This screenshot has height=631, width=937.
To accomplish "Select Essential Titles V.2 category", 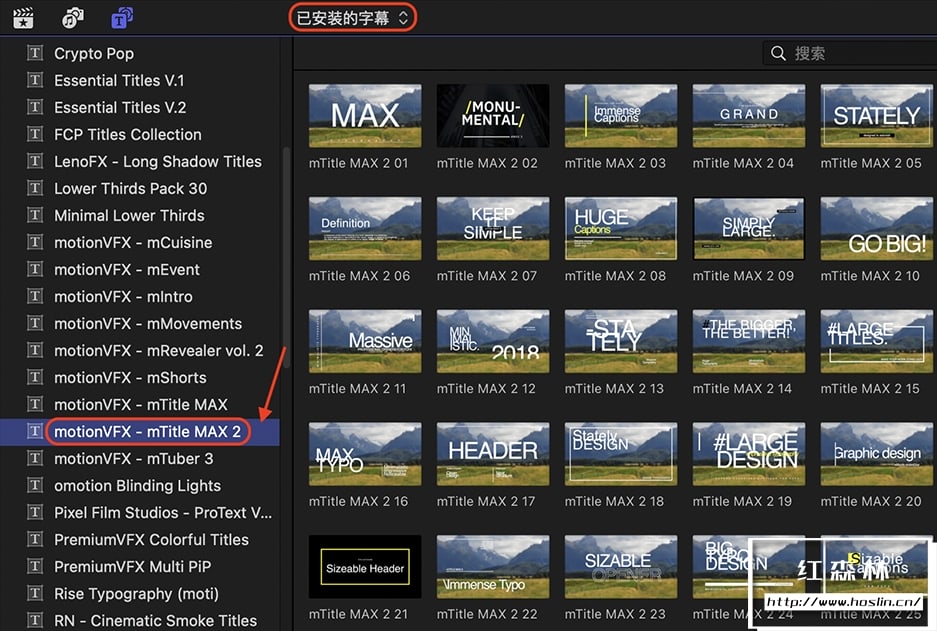I will [x=120, y=108].
